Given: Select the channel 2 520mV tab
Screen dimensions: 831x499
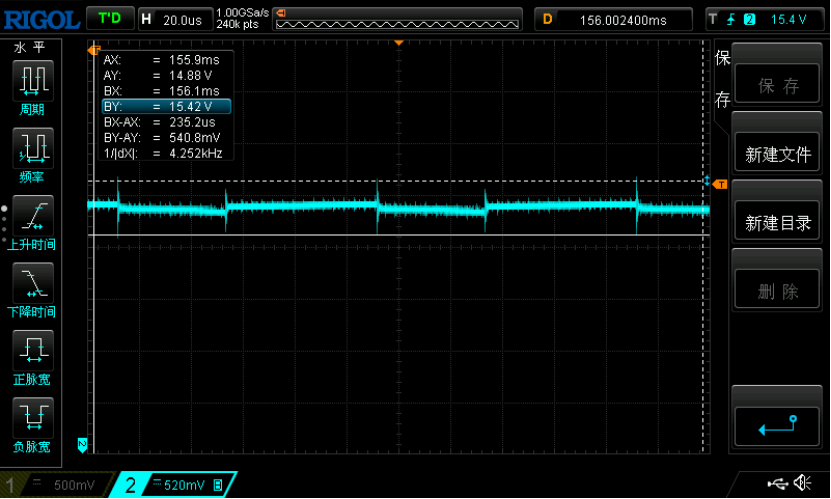Looking at the screenshot, I should pos(175,485).
